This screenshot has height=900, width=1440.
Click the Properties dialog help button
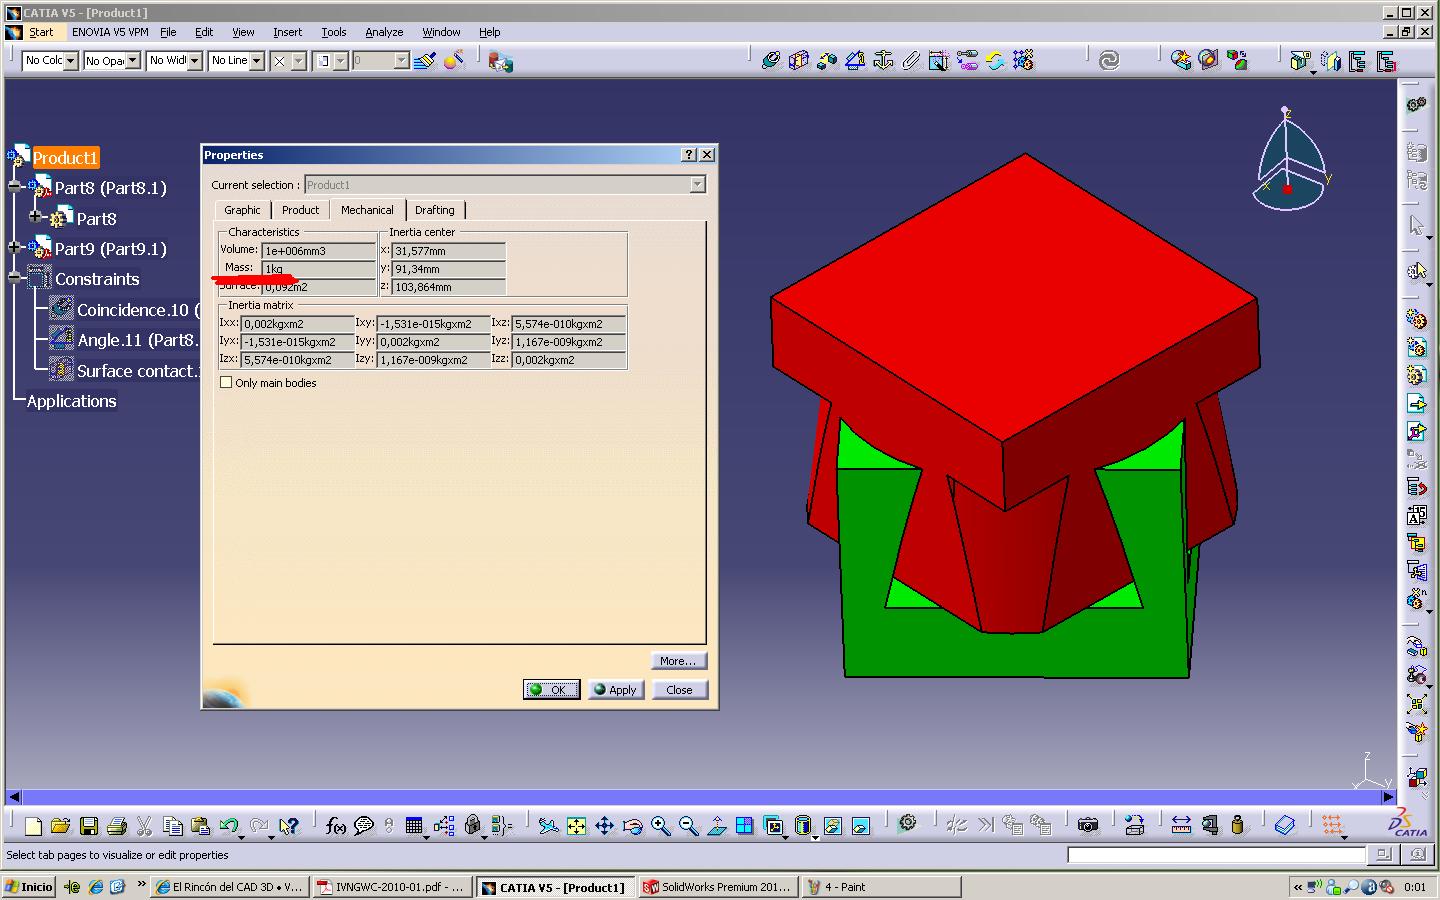[689, 154]
